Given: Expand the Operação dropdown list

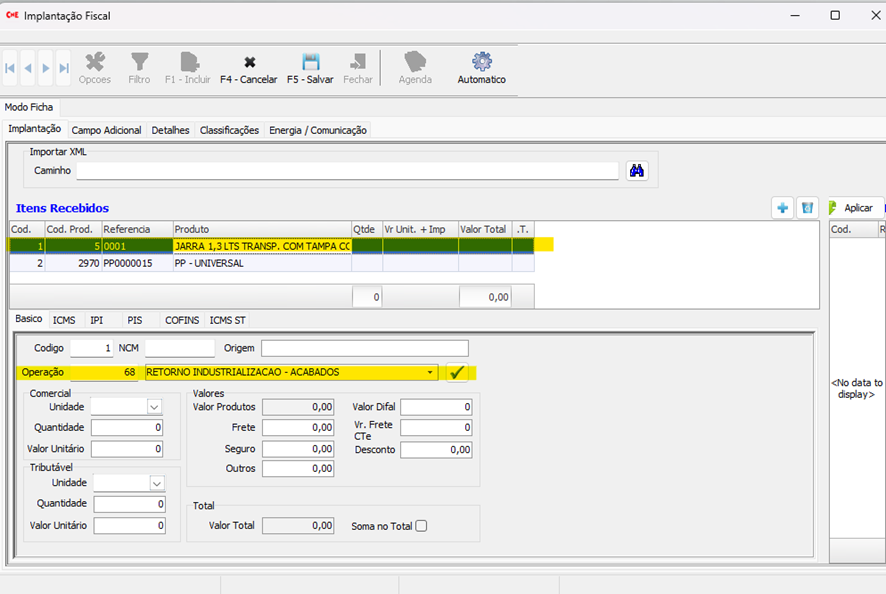Looking at the screenshot, I should [x=431, y=372].
